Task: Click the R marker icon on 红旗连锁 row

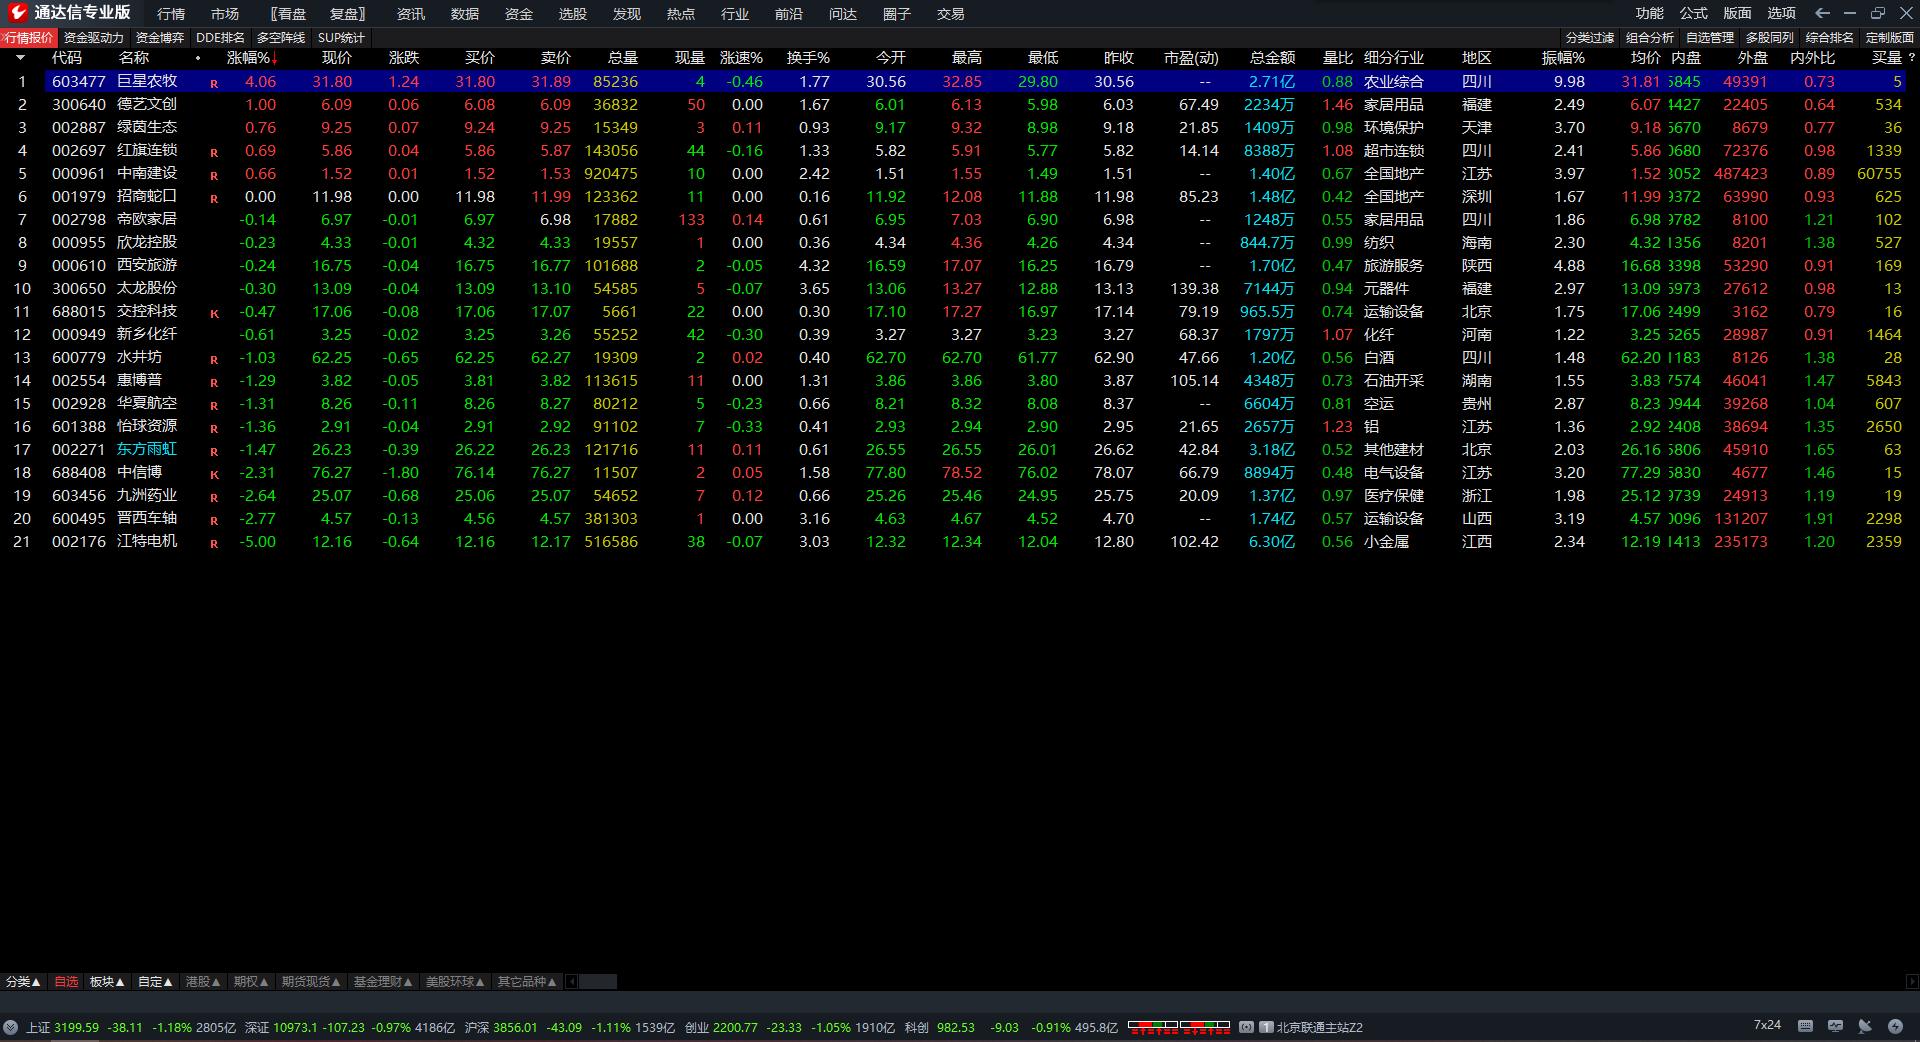Action: pyautogui.click(x=214, y=153)
